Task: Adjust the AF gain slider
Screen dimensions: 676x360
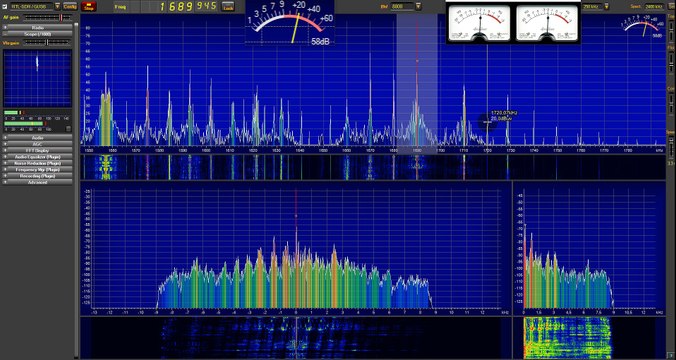Action: tap(47, 17)
